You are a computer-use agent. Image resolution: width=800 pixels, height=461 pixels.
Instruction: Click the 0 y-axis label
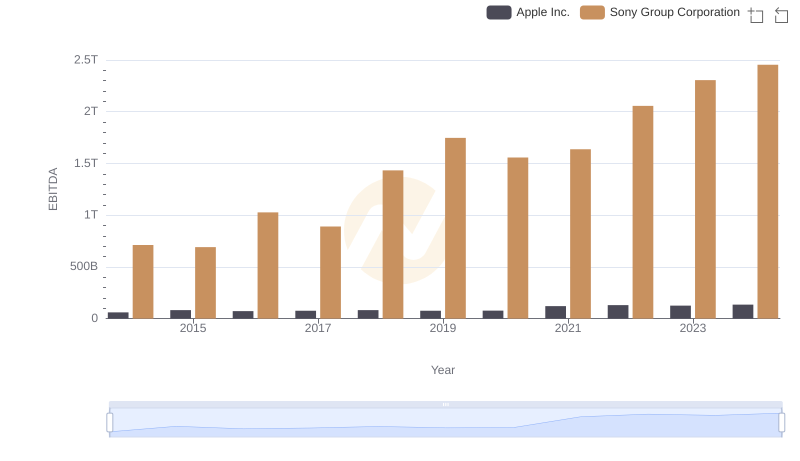[94, 318]
